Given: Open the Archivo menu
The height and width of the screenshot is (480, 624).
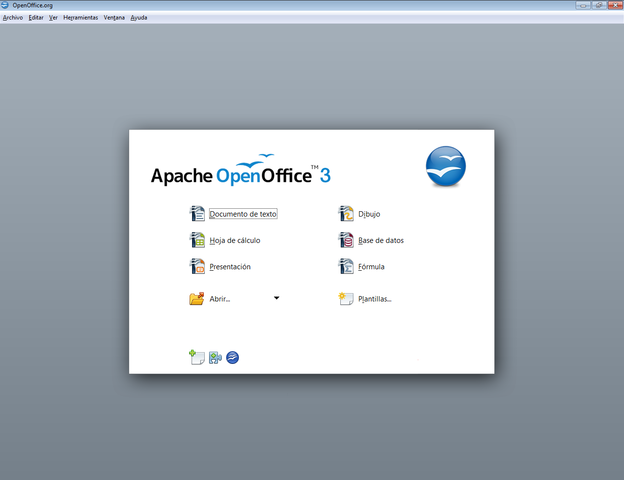Looking at the screenshot, I should click(x=13, y=18).
